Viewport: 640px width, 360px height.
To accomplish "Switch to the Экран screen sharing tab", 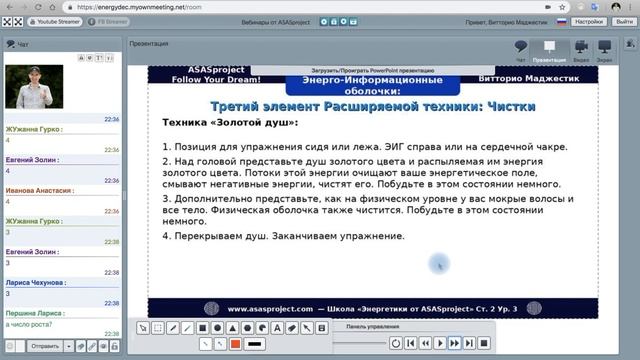I will tap(604, 51).
